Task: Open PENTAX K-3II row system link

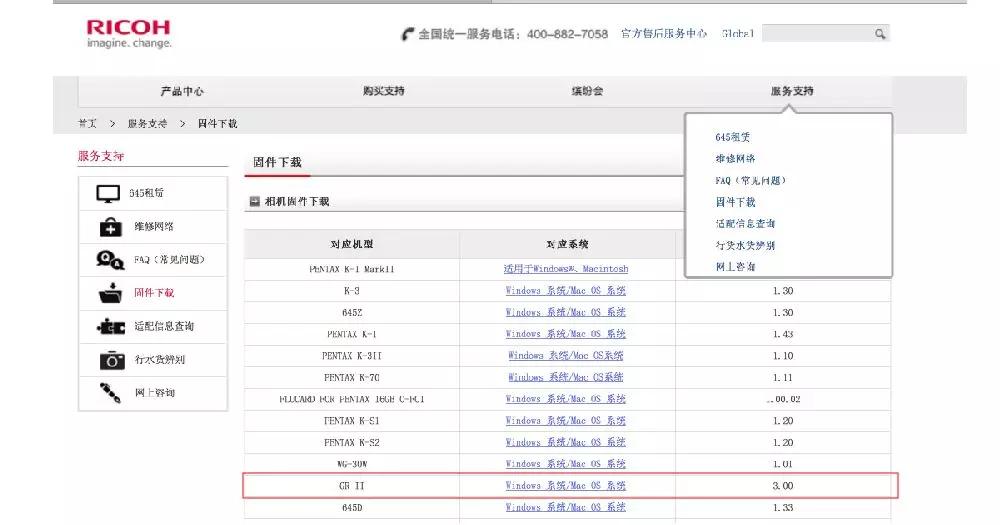Action: tap(566, 356)
